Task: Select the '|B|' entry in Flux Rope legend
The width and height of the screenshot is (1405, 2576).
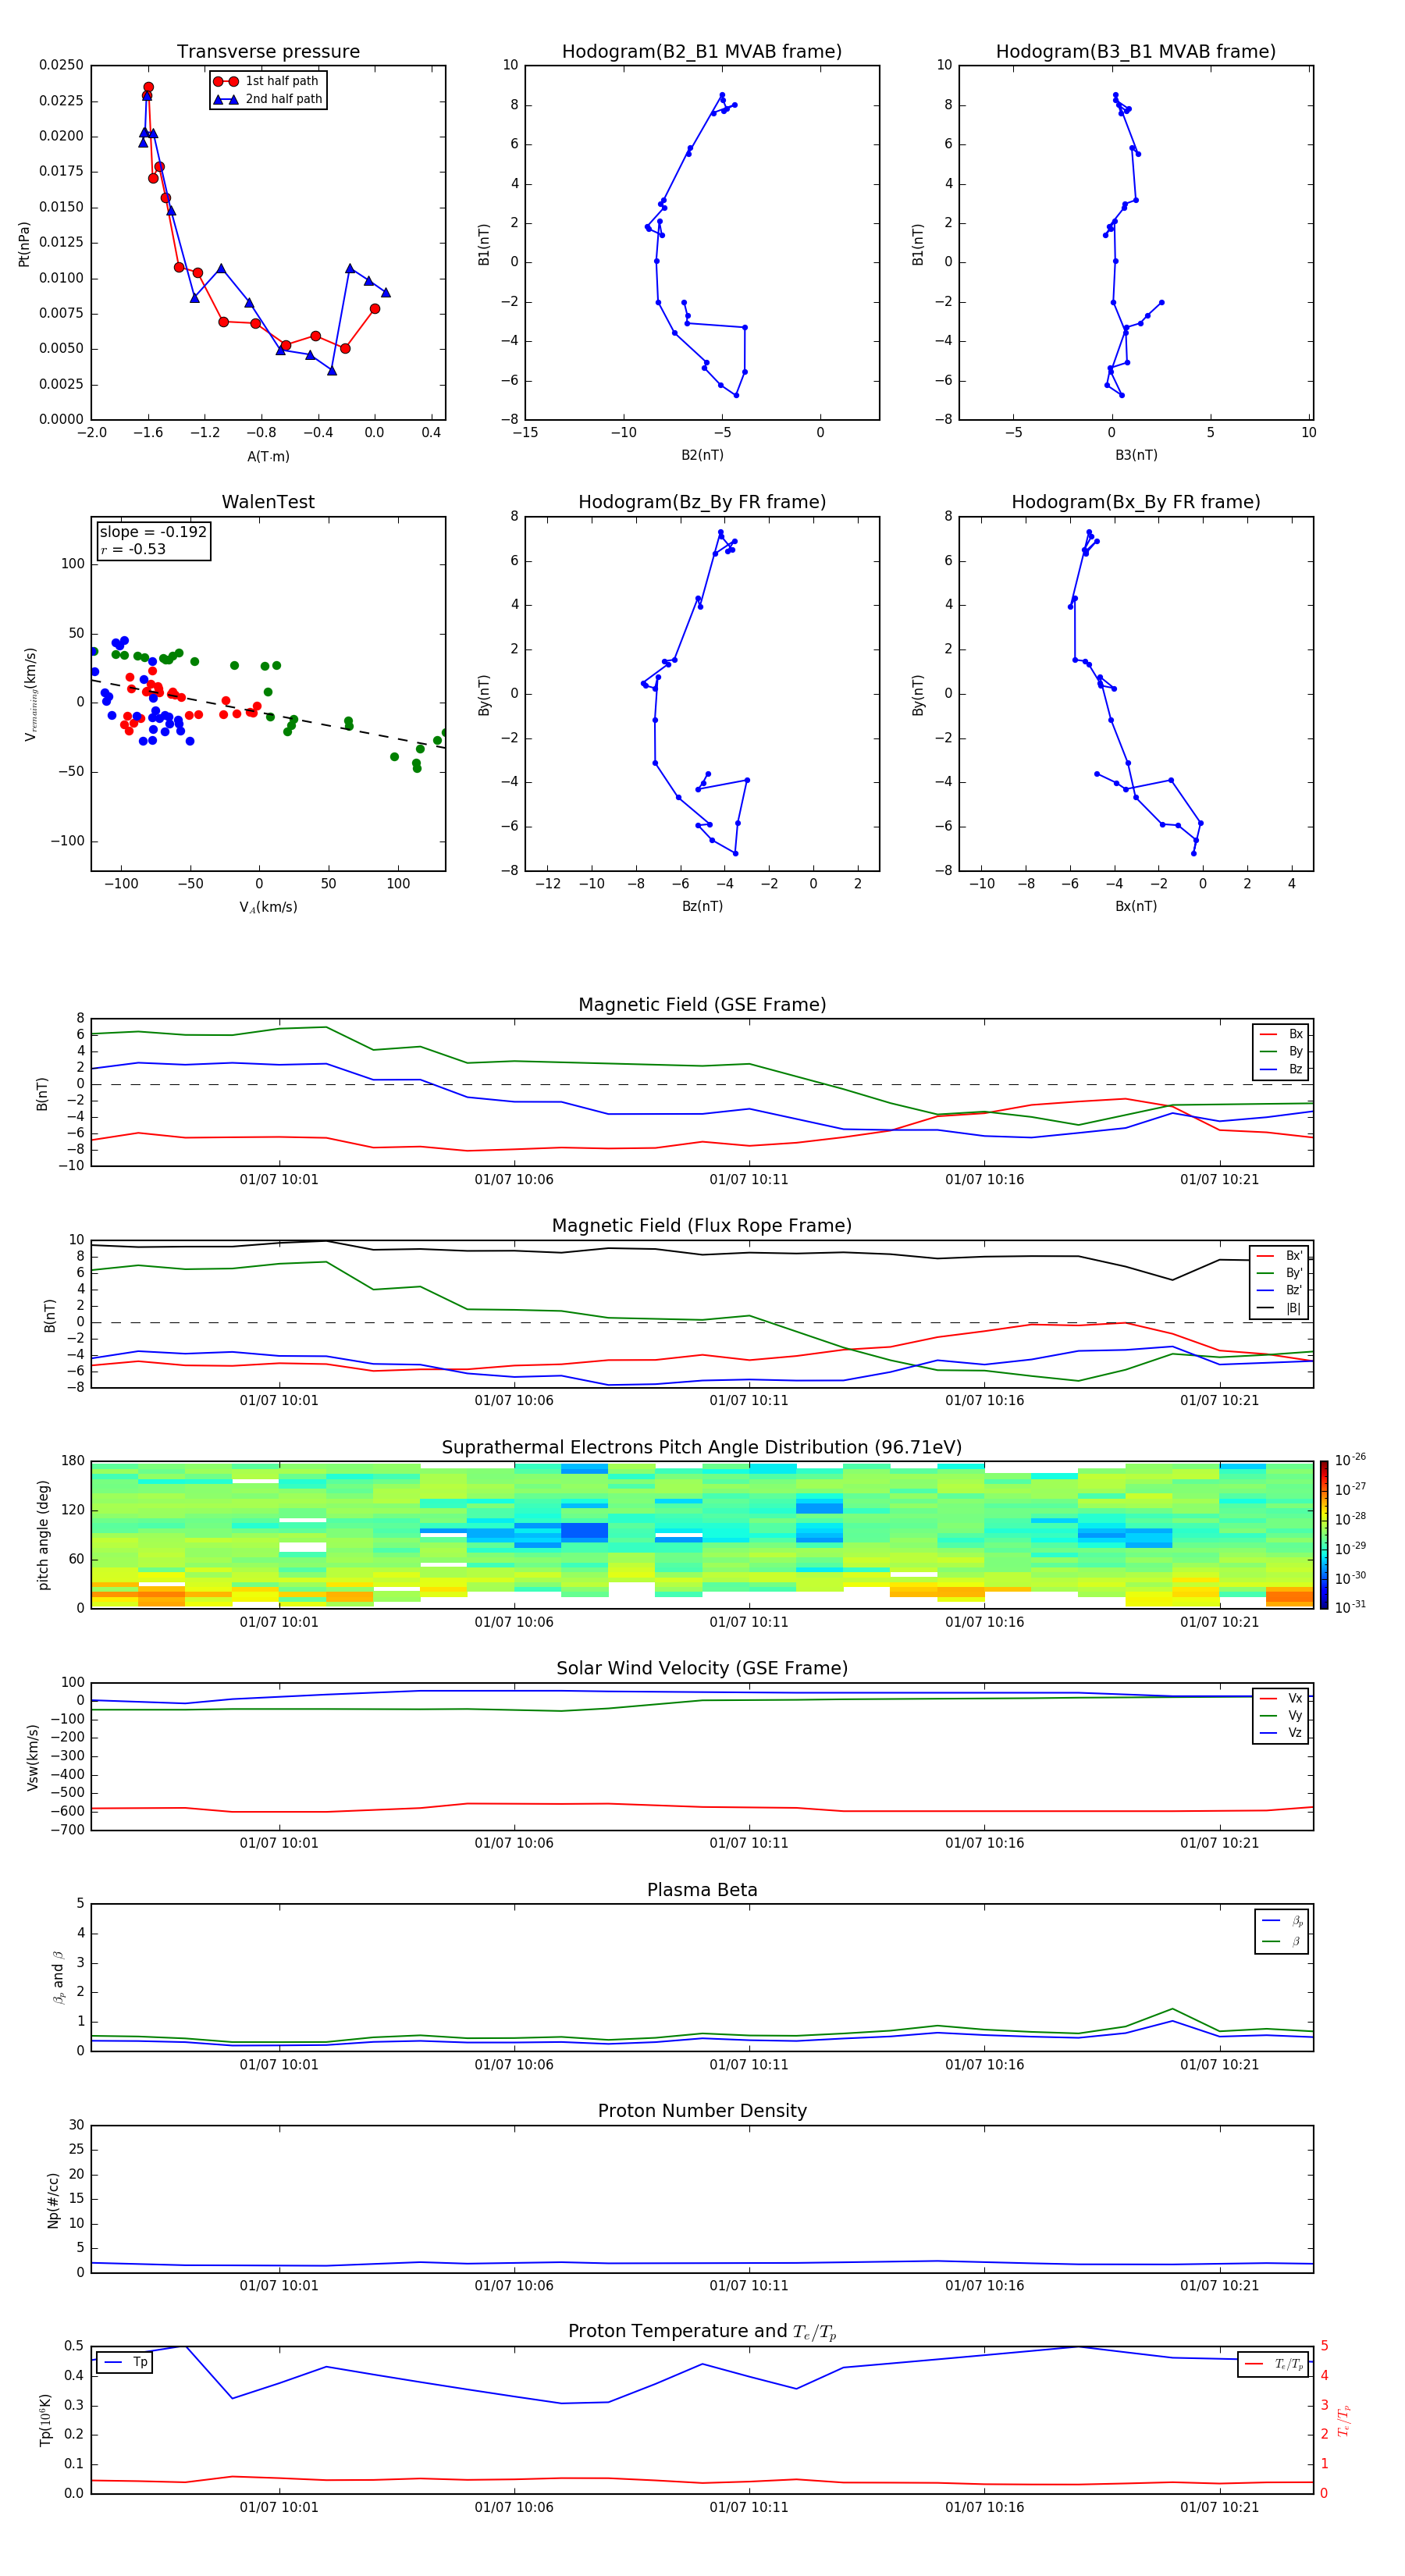Action: pyautogui.click(x=1279, y=1308)
